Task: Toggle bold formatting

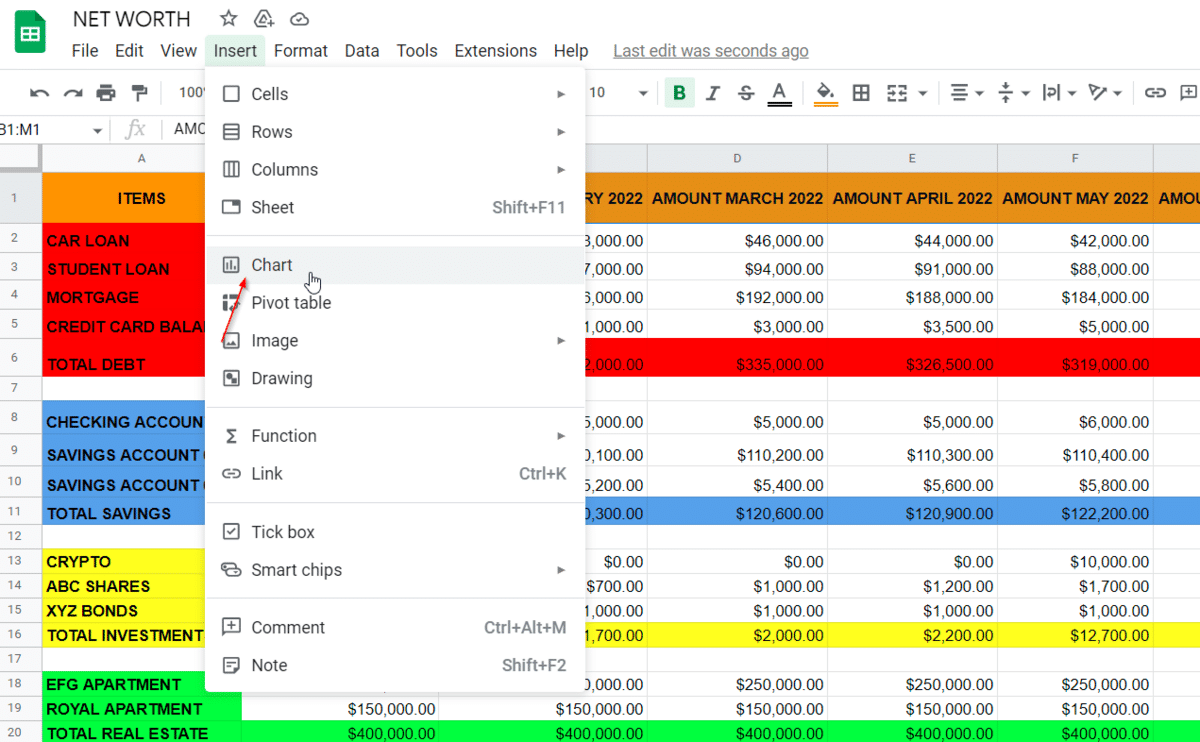Action: click(680, 93)
